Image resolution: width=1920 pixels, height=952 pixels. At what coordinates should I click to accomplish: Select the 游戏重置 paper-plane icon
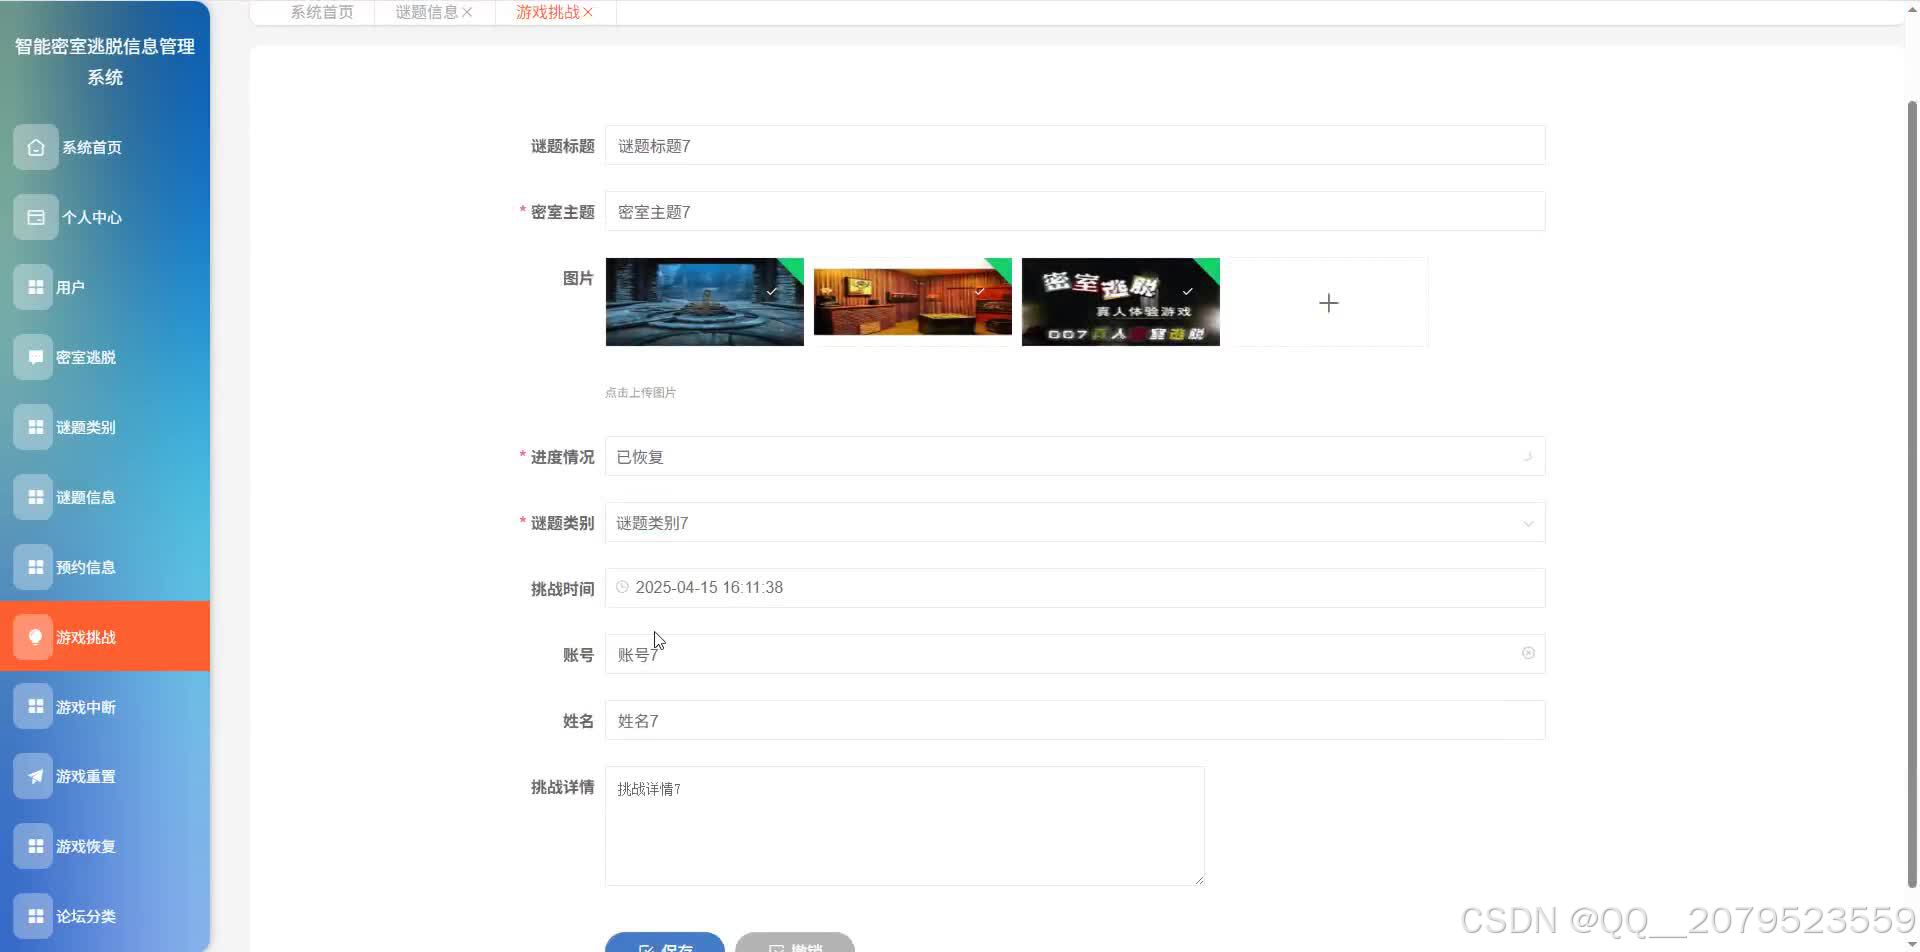(x=35, y=775)
